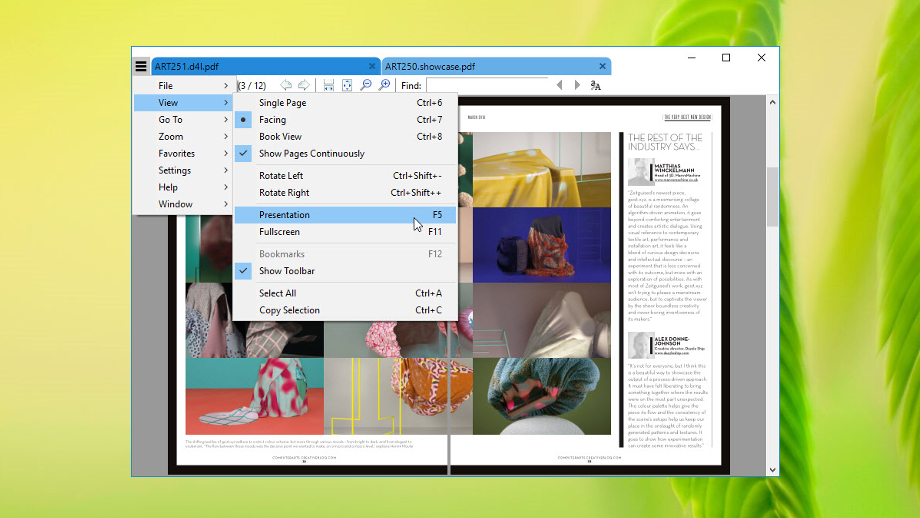Click the page number field (3 / 12)
The image size is (920, 518).
[x=252, y=86]
